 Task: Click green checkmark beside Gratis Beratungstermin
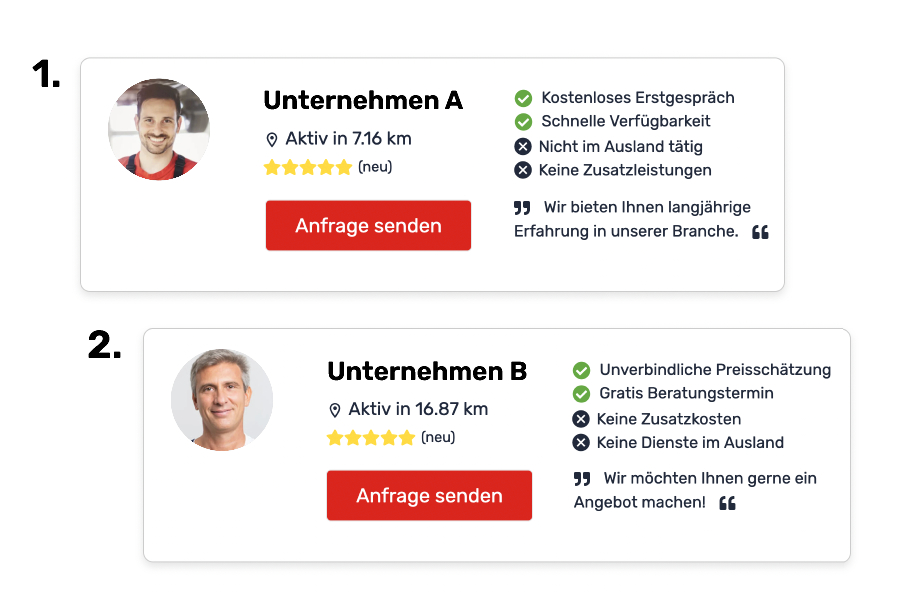[581, 394]
